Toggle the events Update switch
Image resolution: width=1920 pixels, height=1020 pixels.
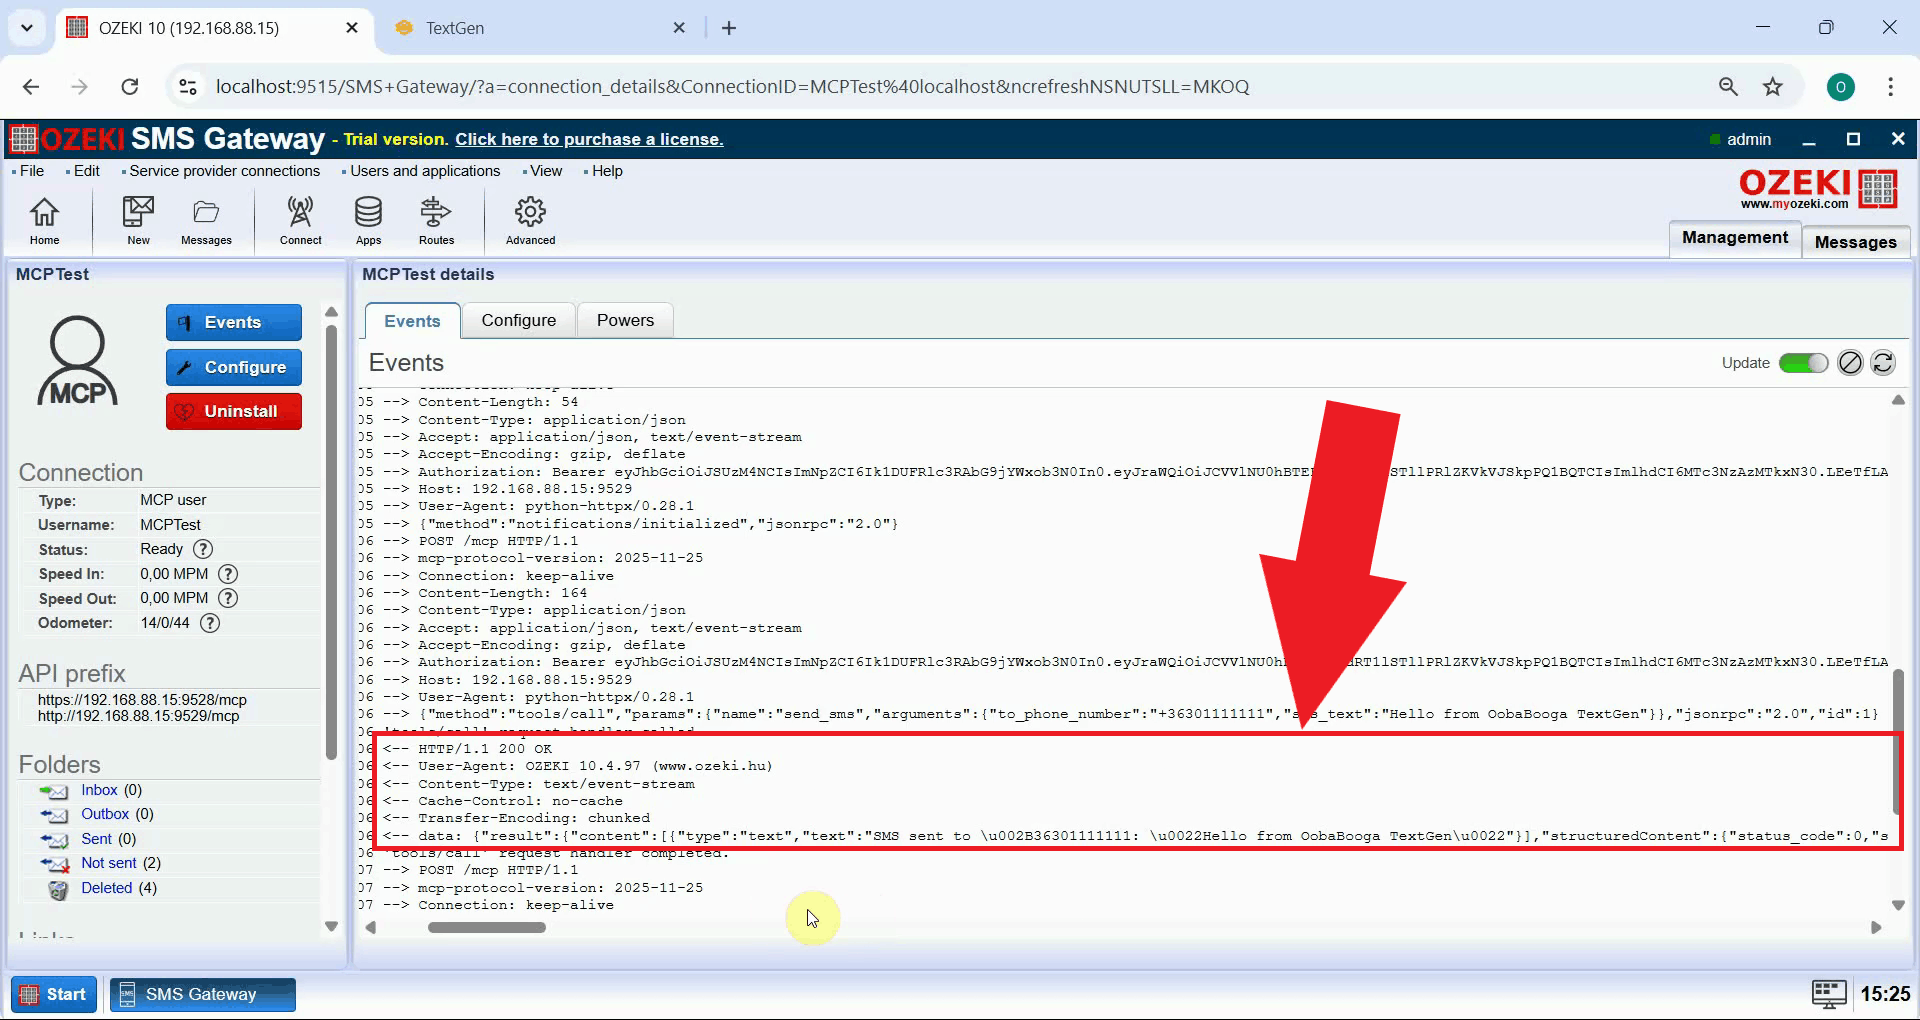[x=1803, y=363]
